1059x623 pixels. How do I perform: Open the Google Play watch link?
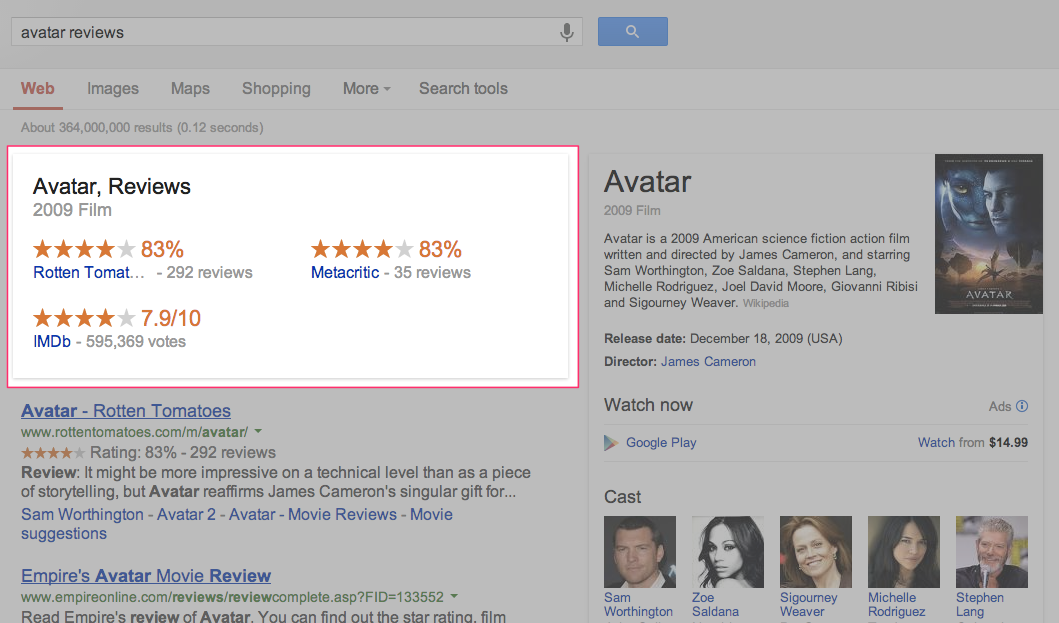click(x=661, y=443)
